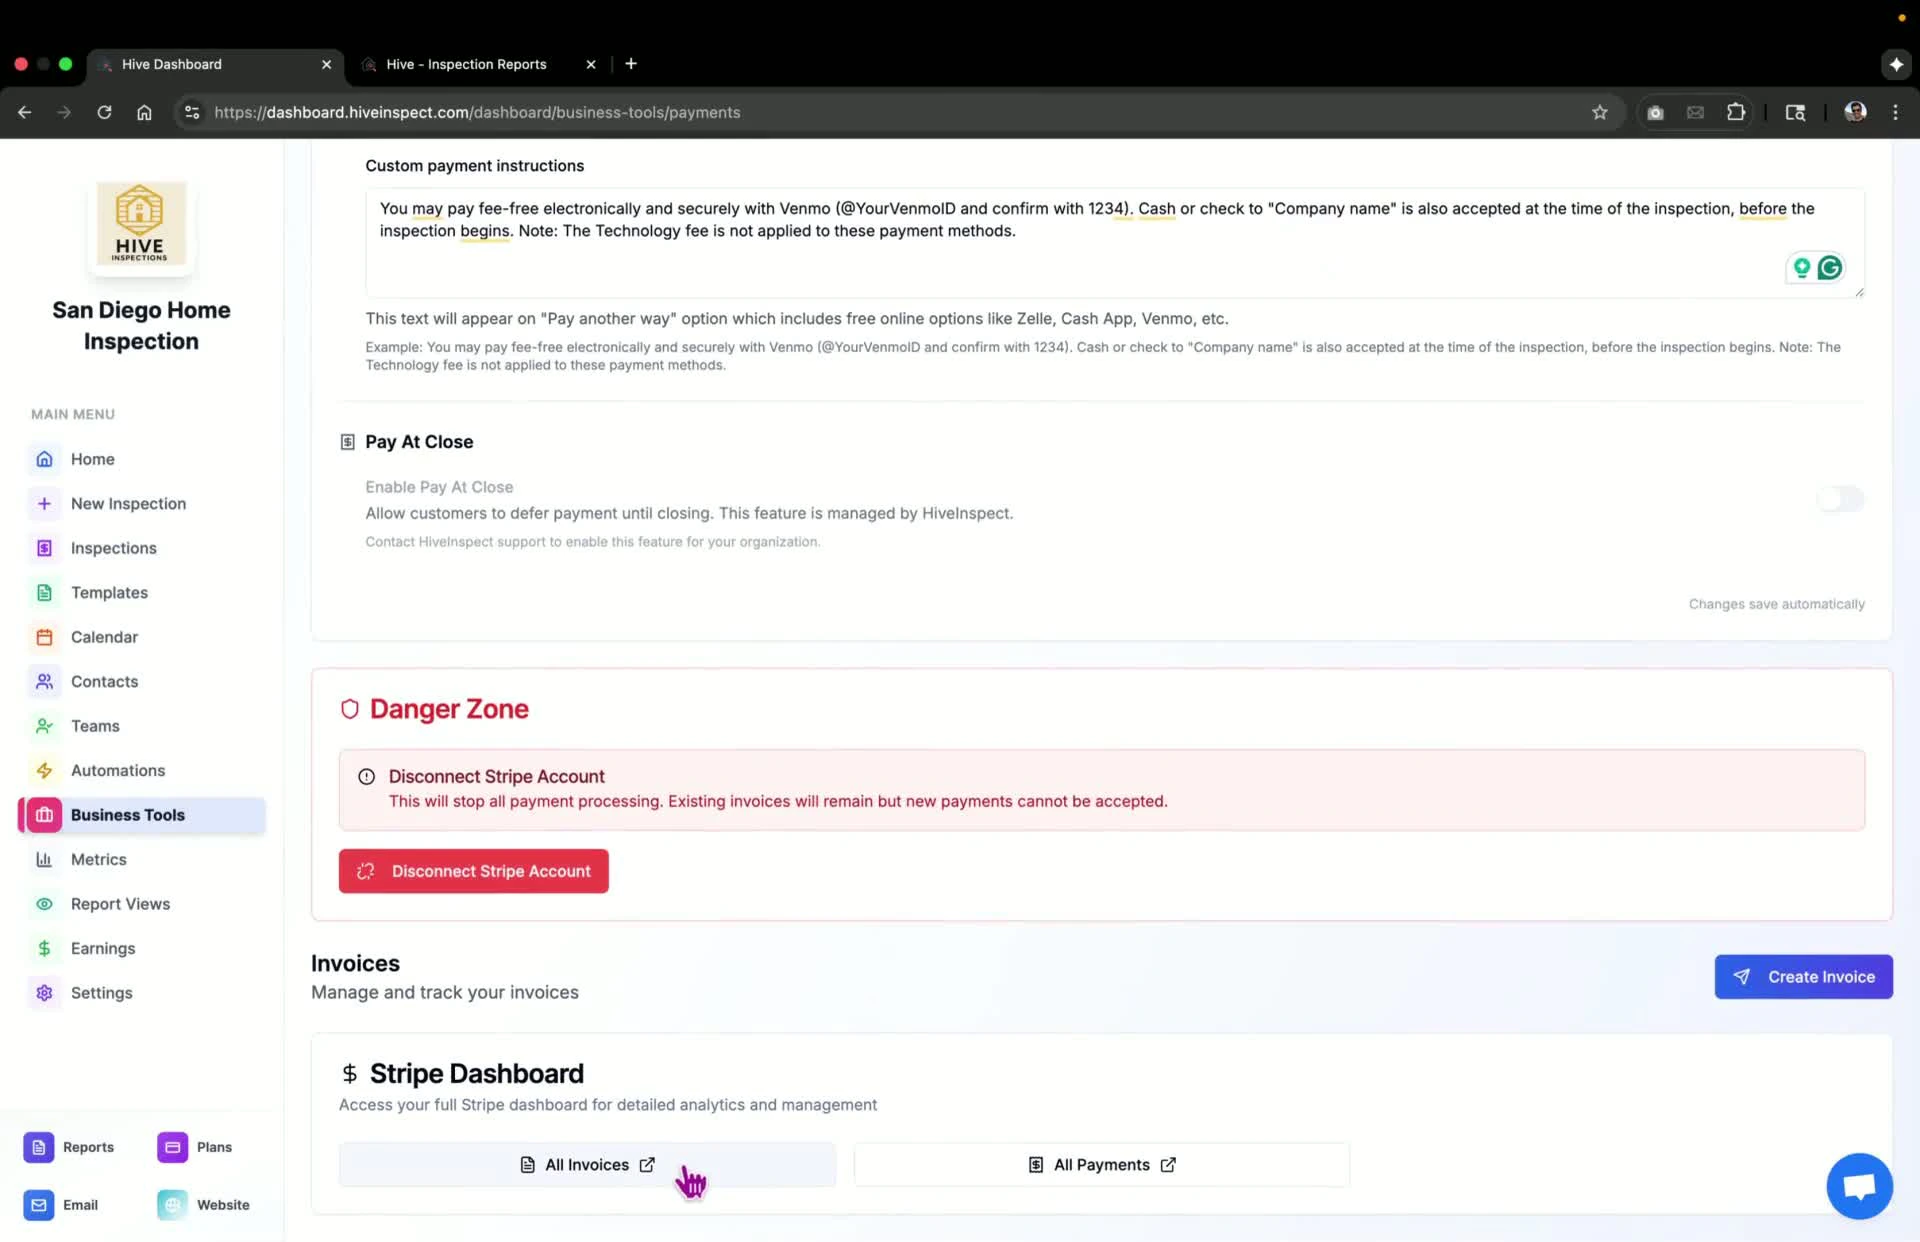
Task: Open All Payments in Stripe
Action: pos(1101,1165)
